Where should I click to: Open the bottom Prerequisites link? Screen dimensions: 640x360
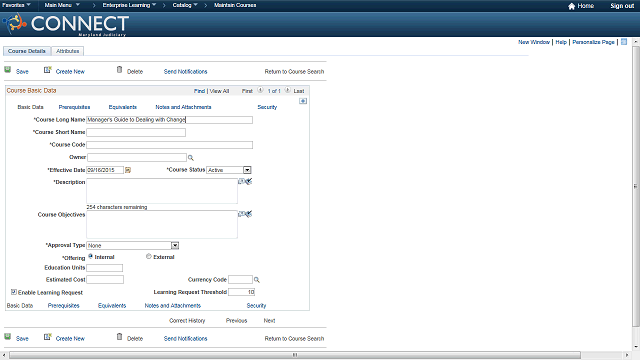click(x=64, y=305)
